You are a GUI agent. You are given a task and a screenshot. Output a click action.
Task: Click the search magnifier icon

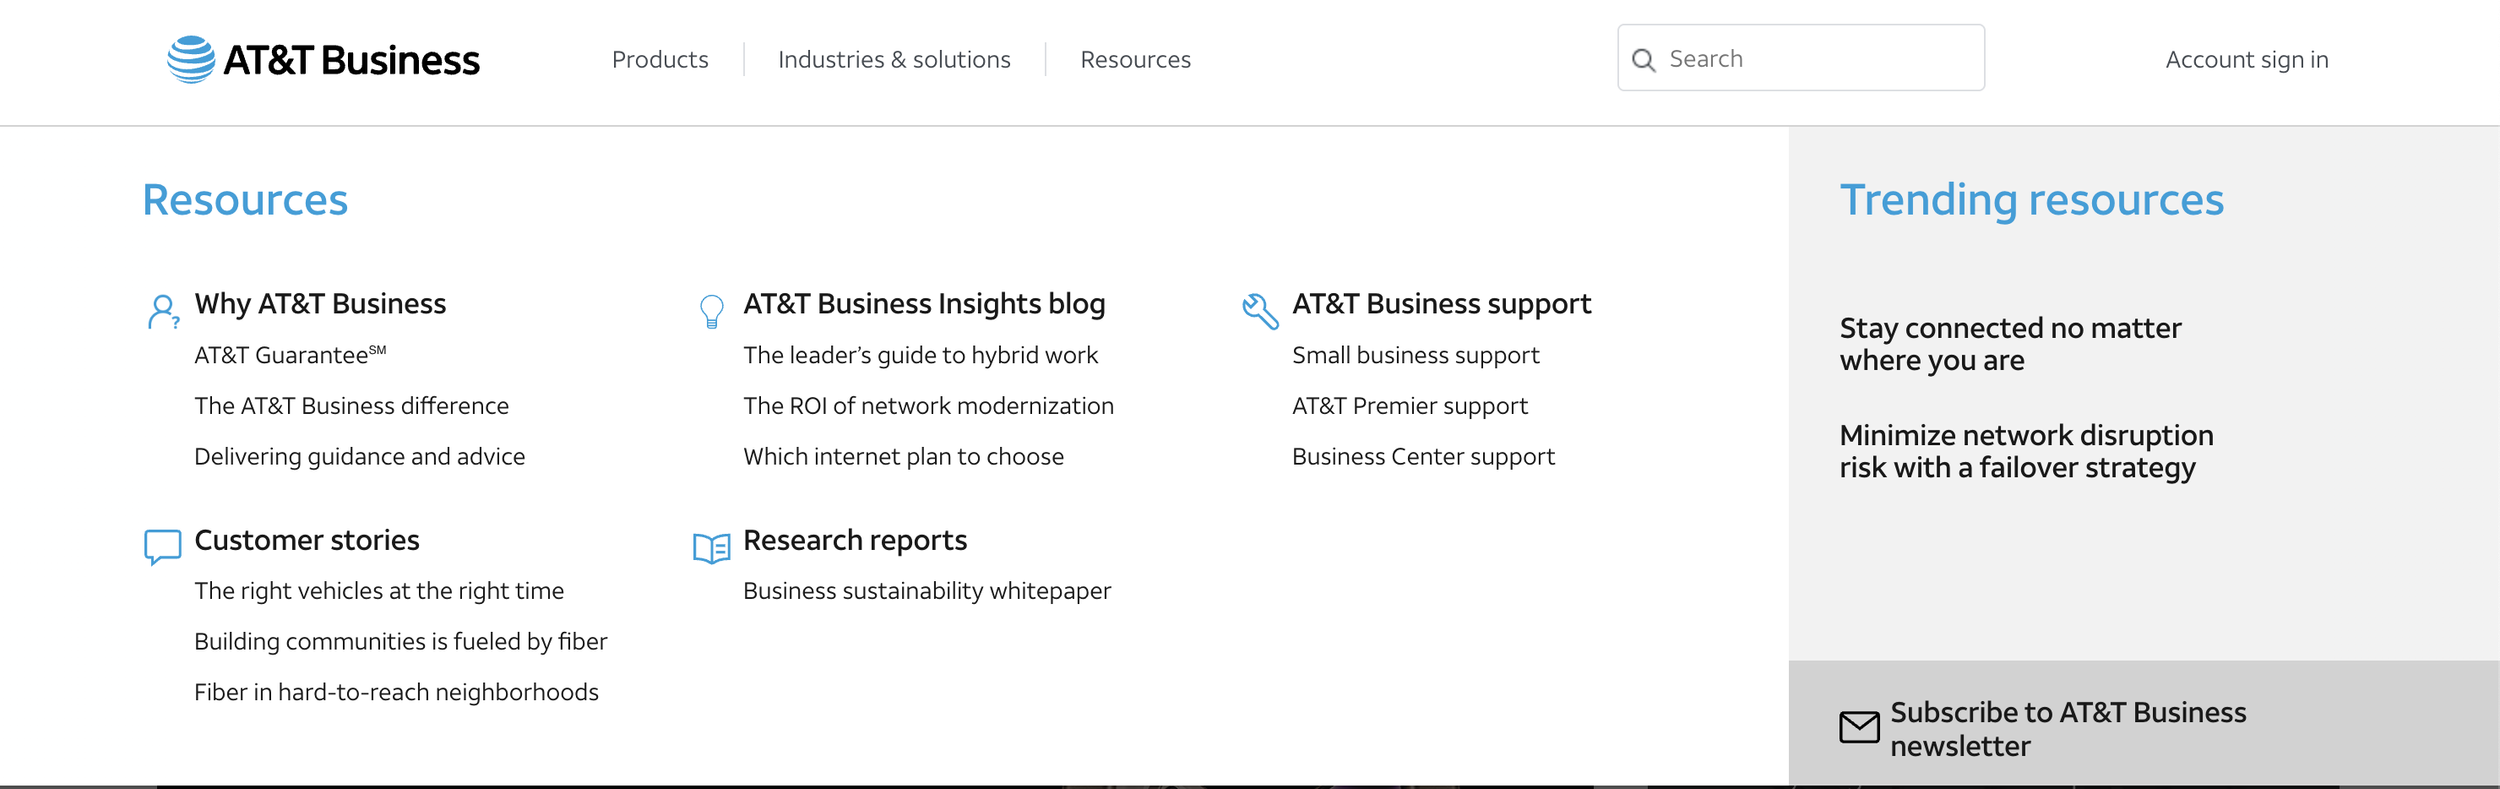[x=1643, y=60]
